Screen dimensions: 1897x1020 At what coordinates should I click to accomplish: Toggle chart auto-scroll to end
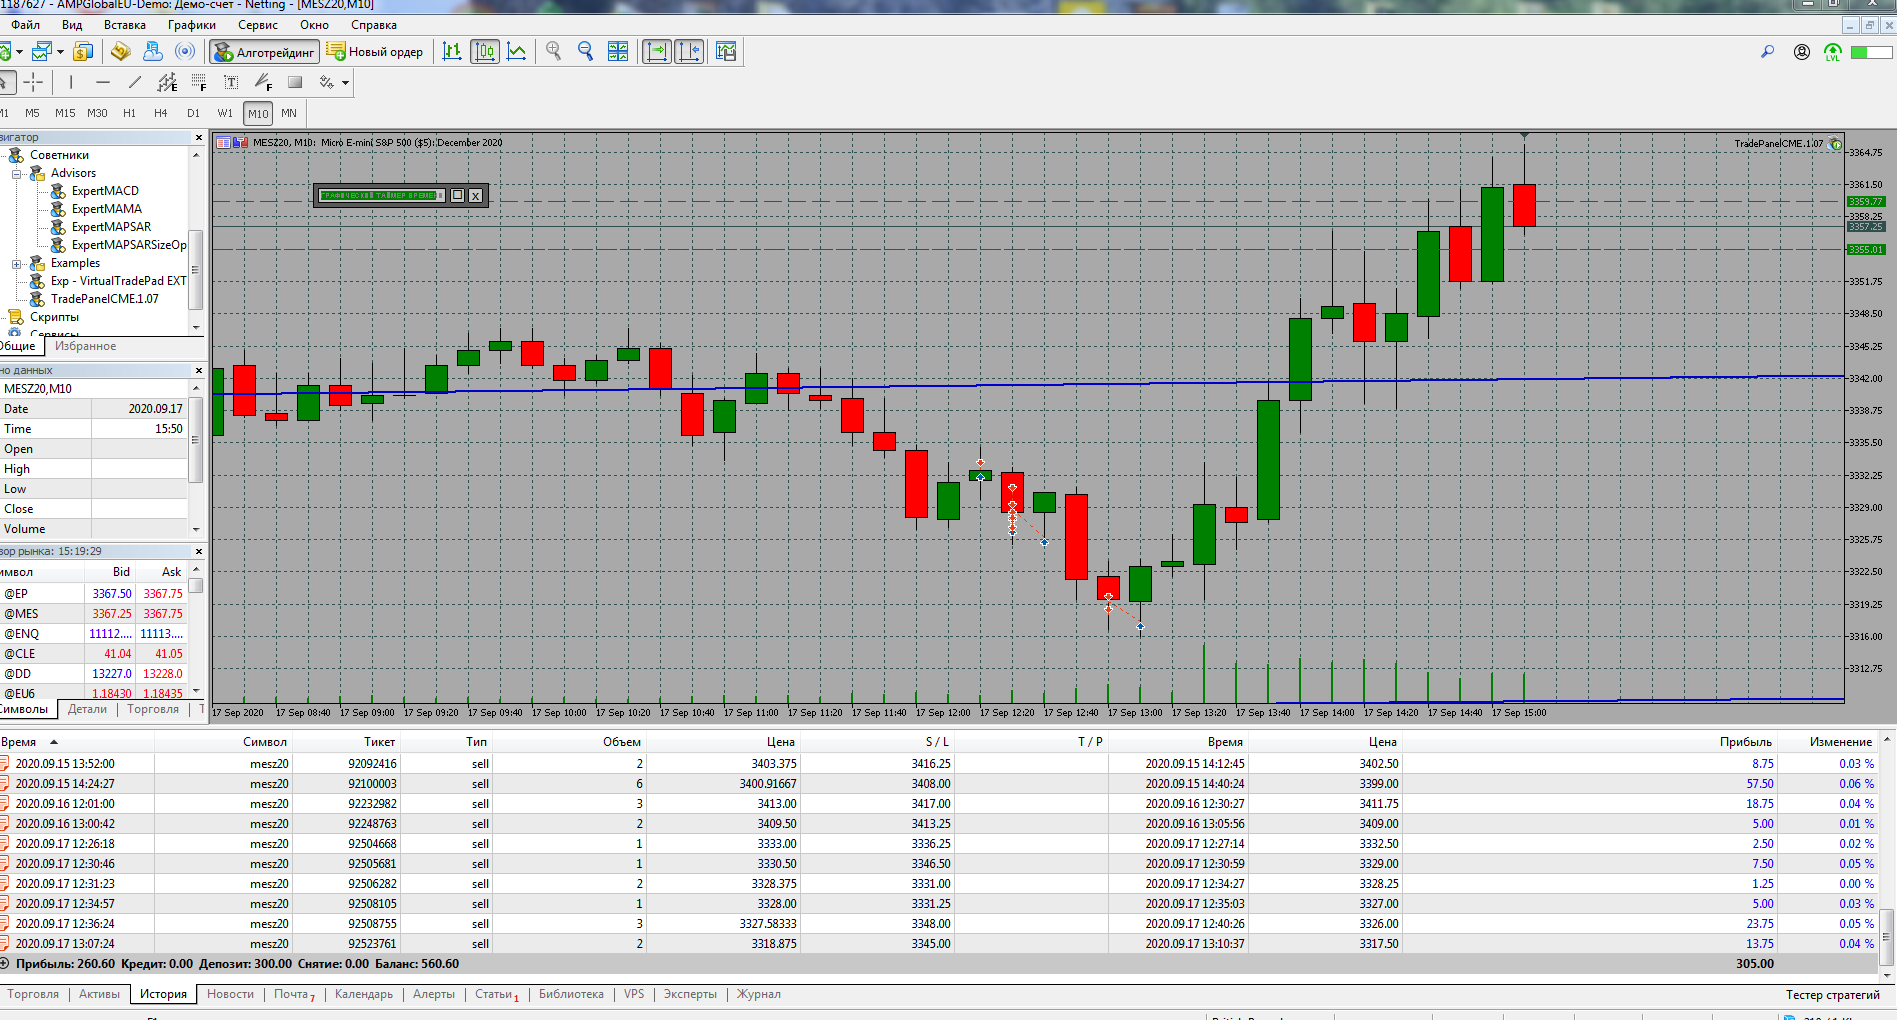pos(657,51)
